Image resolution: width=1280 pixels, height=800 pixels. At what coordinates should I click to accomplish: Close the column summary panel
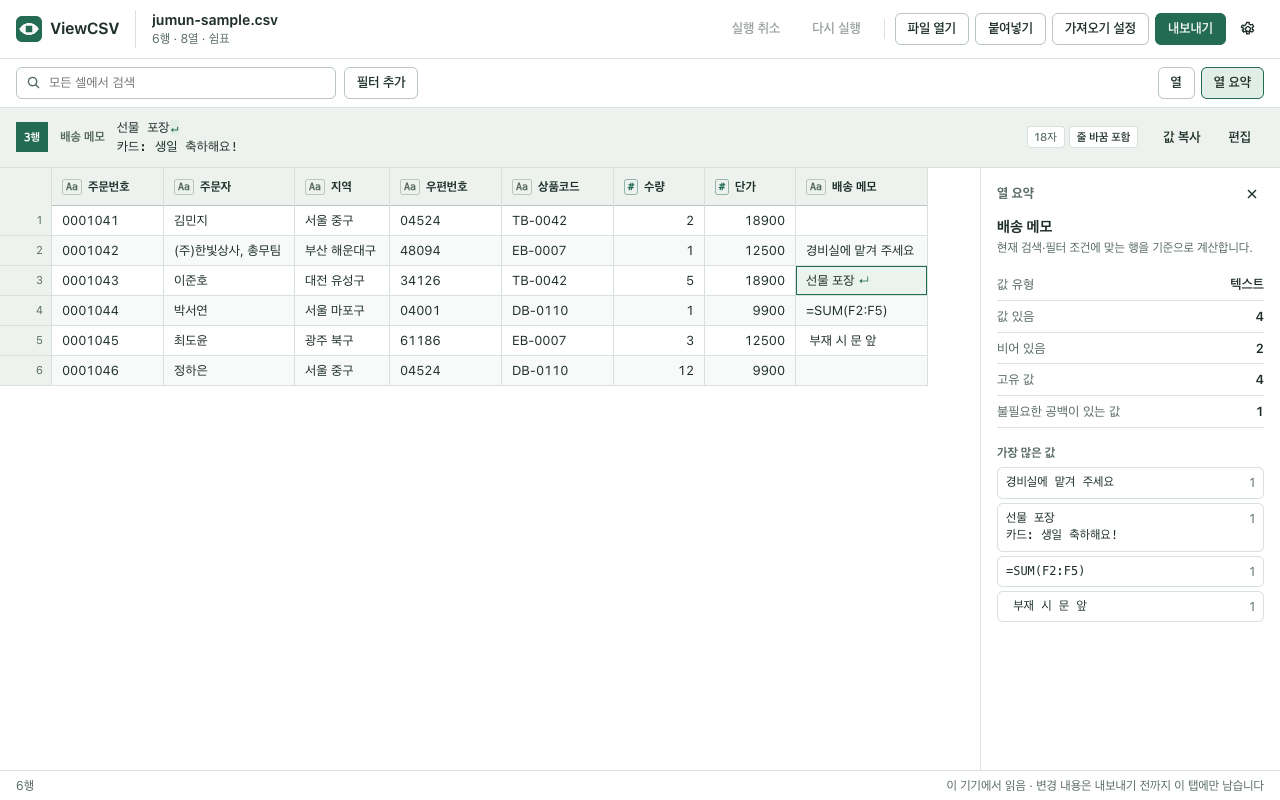(x=1252, y=194)
